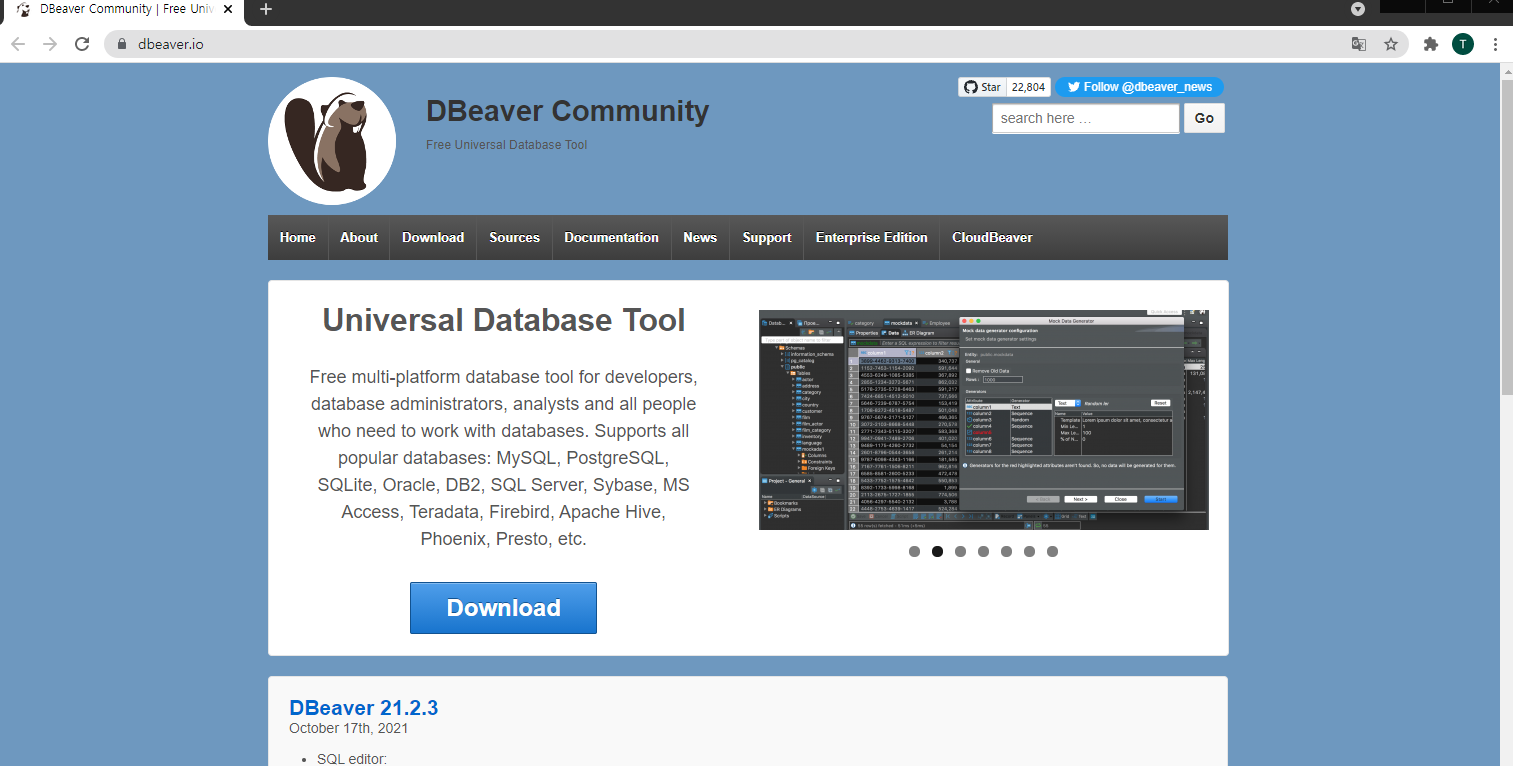1513x766 pixels.
Task: Click the padlock site info icon
Action: (122, 44)
